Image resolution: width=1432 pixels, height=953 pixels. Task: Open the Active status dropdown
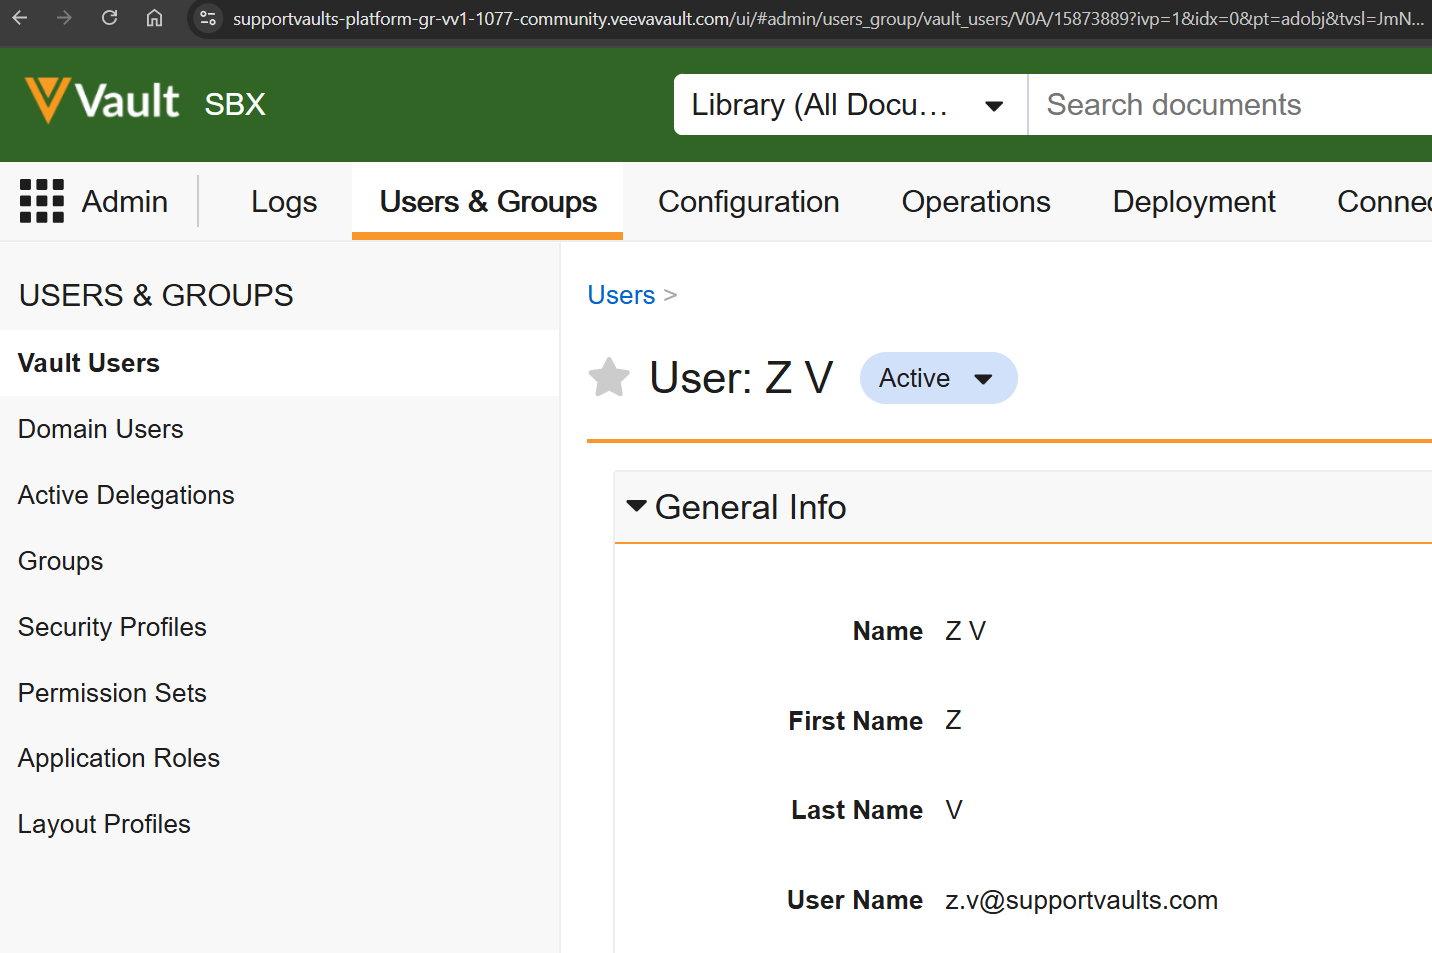938,378
